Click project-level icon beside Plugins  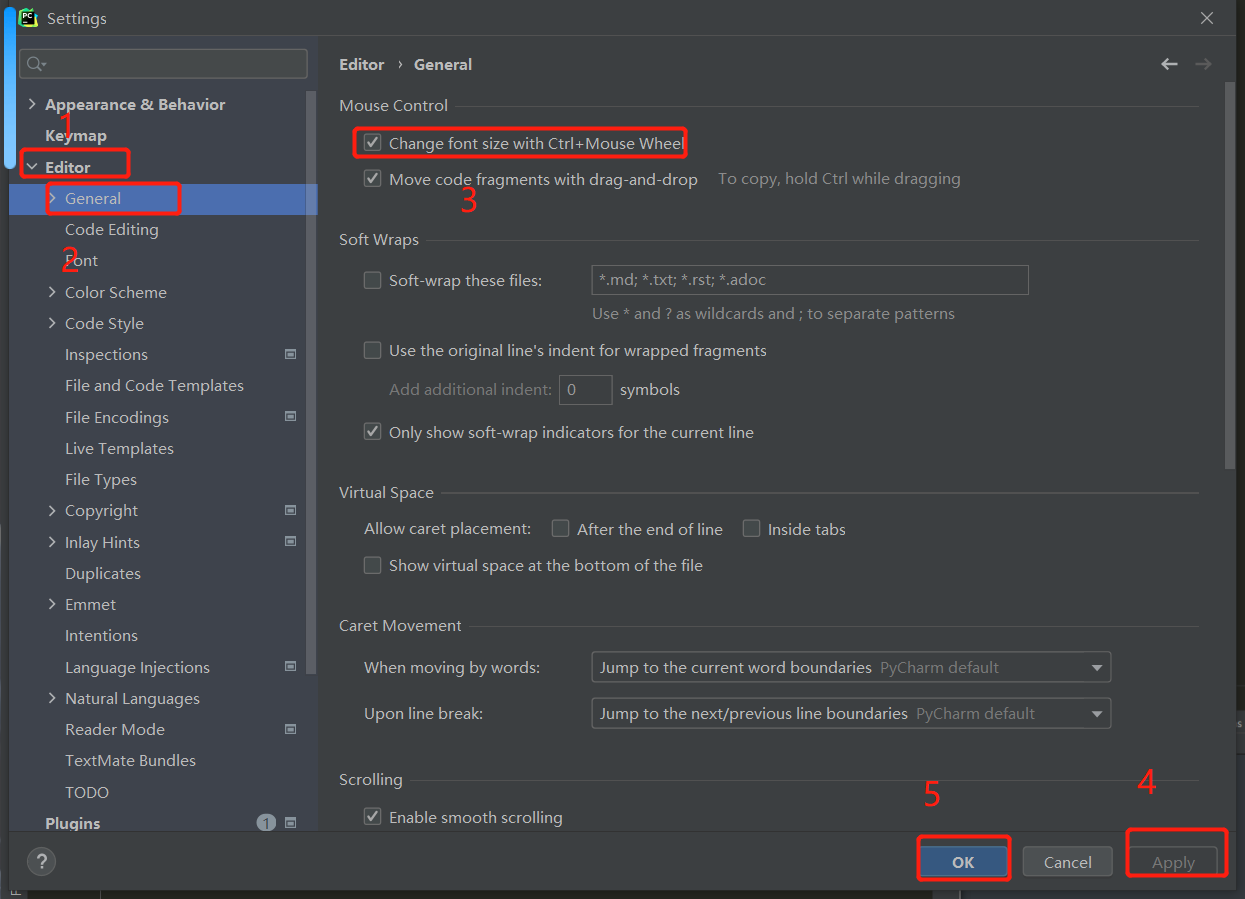tap(290, 823)
